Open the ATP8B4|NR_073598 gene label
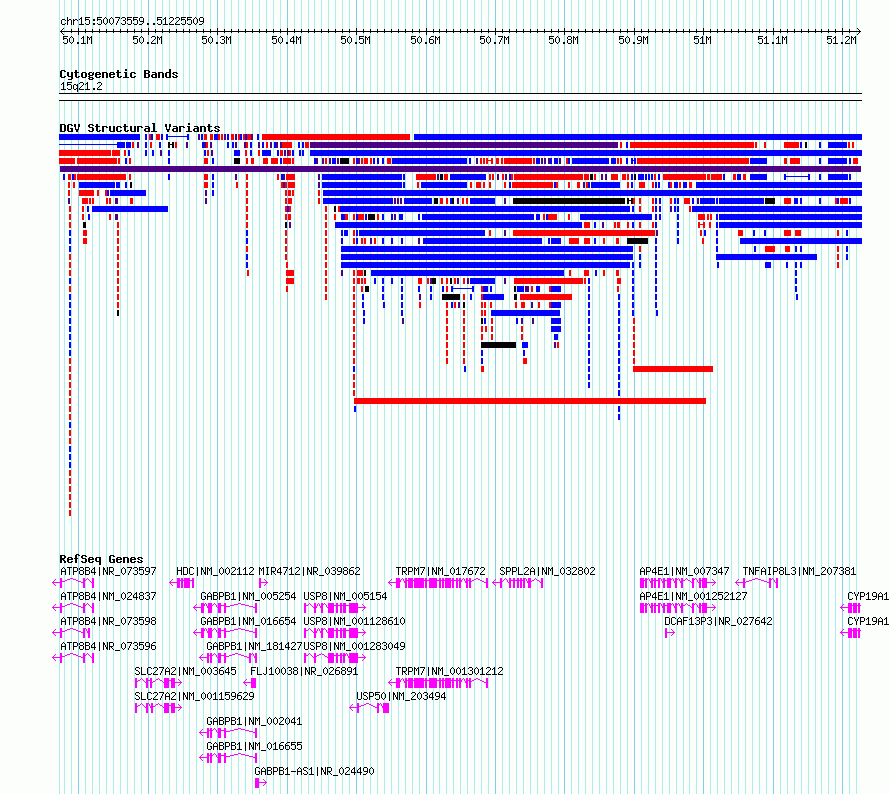Image resolution: width=890 pixels, height=794 pixels. [x=108, y=621]
